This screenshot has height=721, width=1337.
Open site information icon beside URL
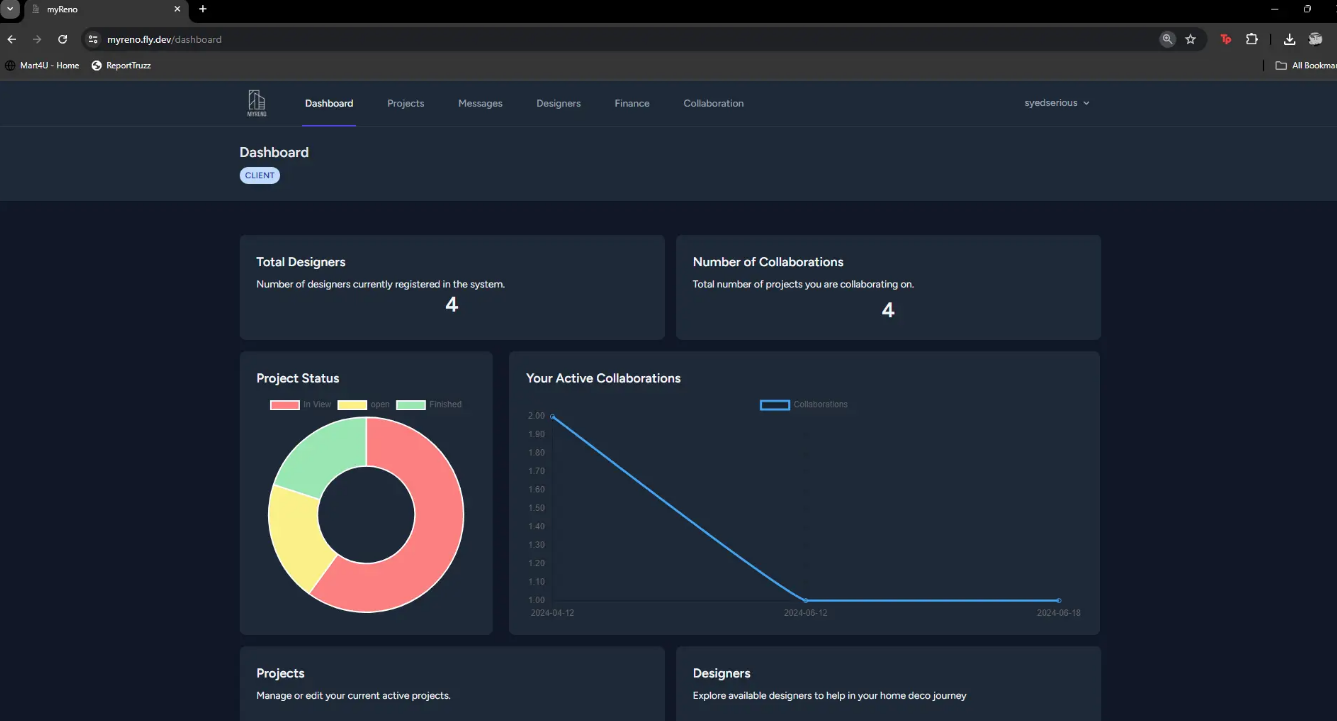93,39
